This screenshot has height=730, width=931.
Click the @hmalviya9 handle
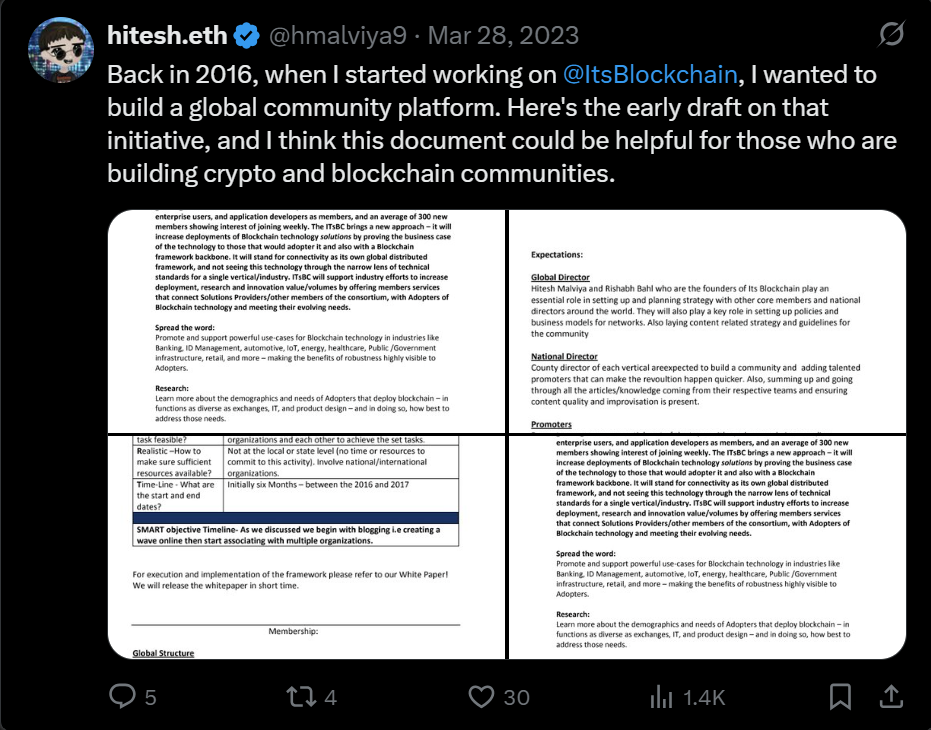click(337, 36)
